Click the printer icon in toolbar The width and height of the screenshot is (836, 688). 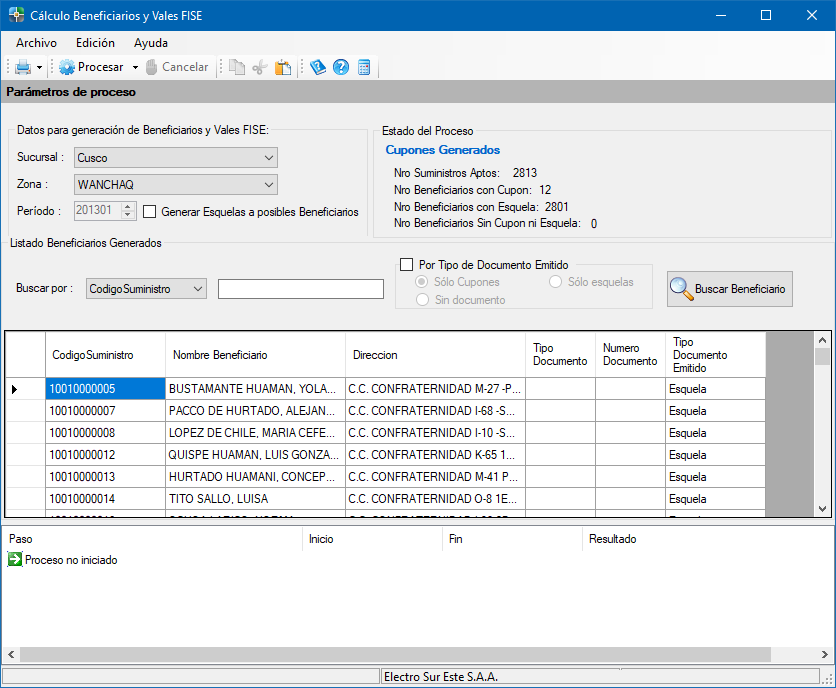[x=22, y=67]
